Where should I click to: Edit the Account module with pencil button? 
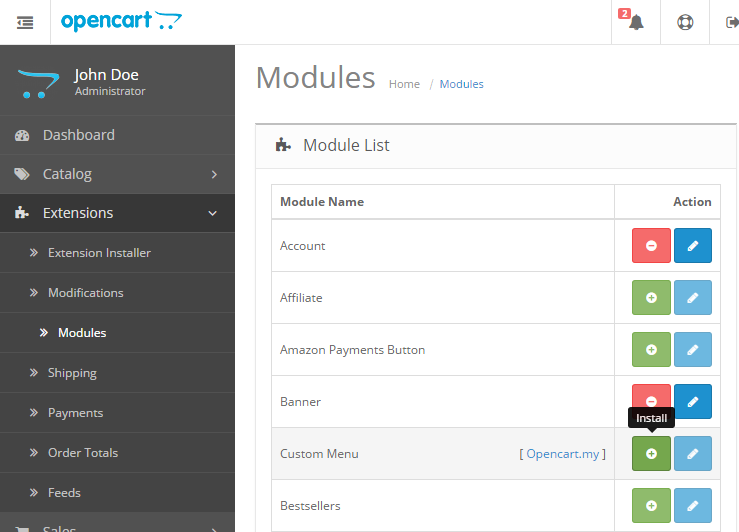693,246
